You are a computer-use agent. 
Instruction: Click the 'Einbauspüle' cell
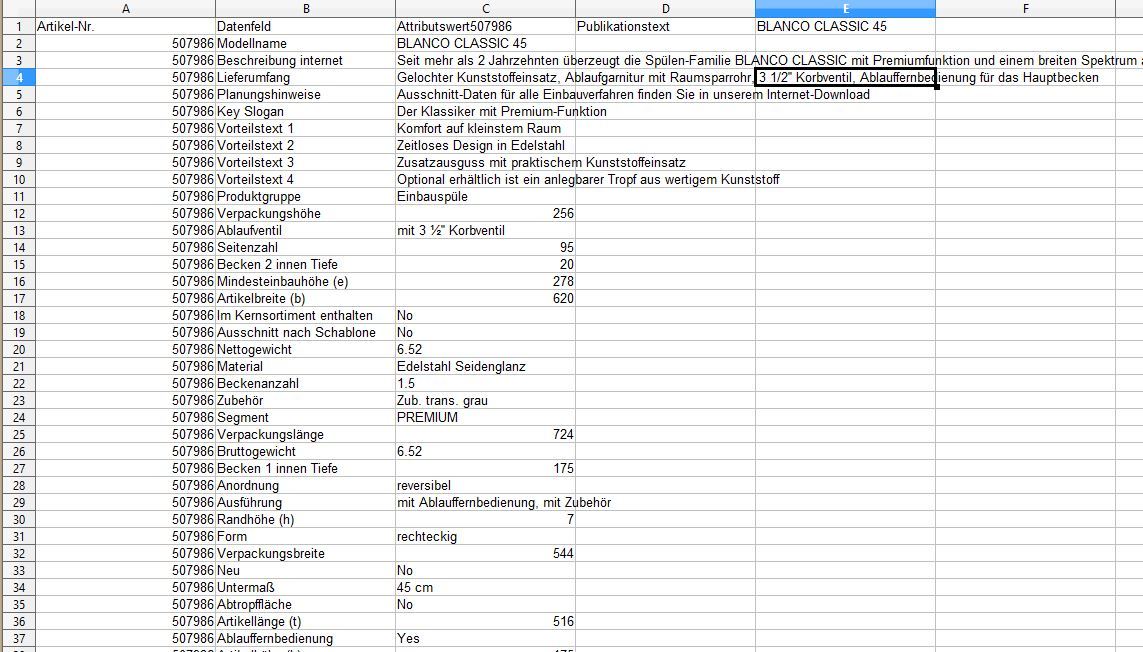pyautogui.click(x=485, y=197)
